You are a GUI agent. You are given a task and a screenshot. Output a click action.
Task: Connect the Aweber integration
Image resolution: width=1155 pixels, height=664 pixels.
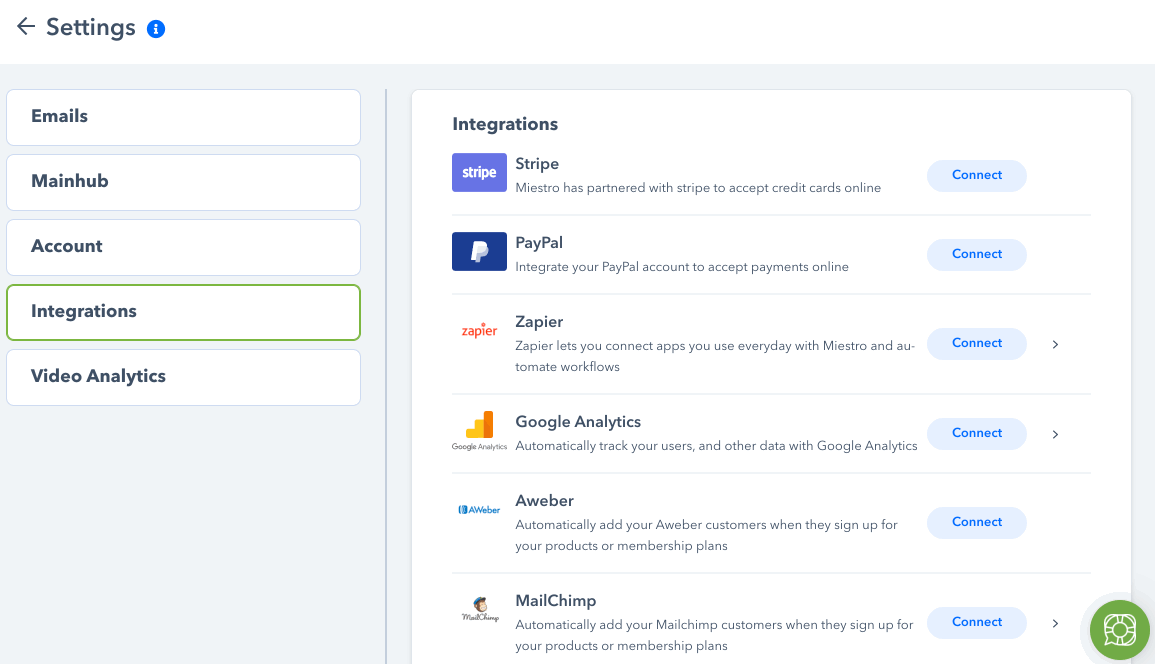[x=977, y=523]
